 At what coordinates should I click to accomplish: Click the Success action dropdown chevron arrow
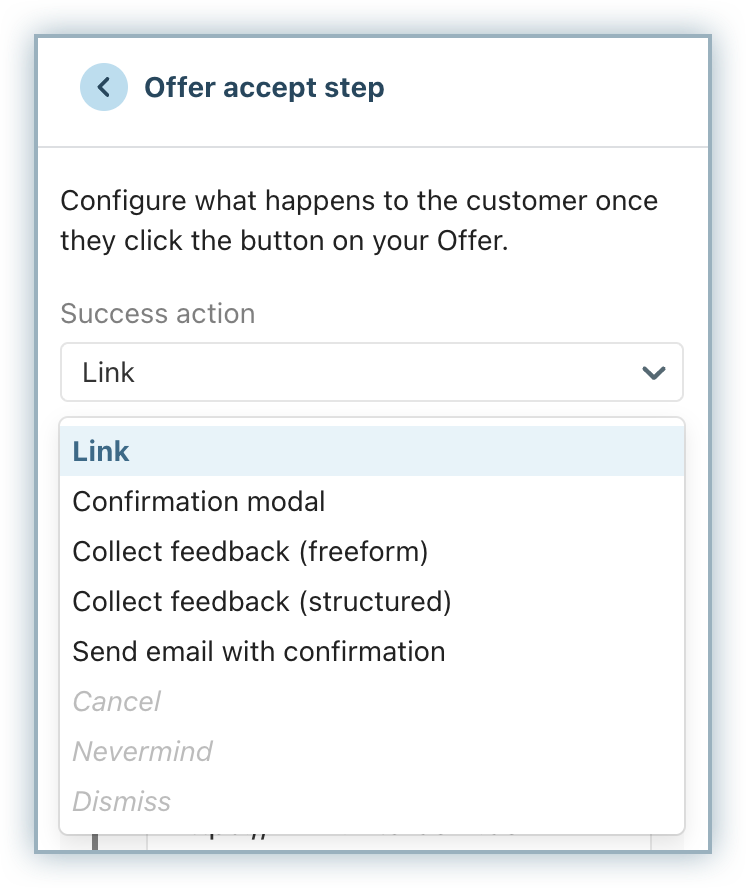tap(654, 373)
